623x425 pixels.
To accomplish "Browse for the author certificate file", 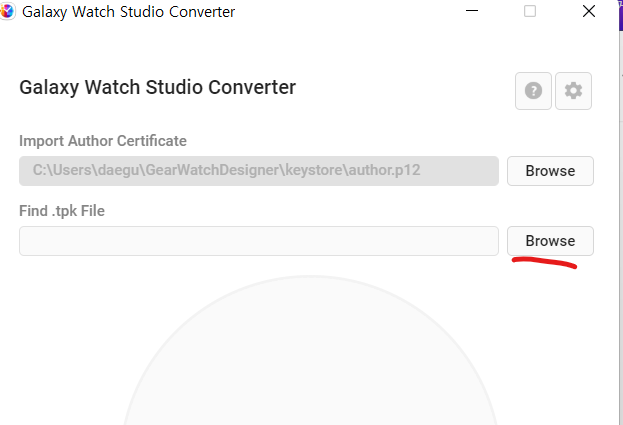I will click(x=550, y=171).
